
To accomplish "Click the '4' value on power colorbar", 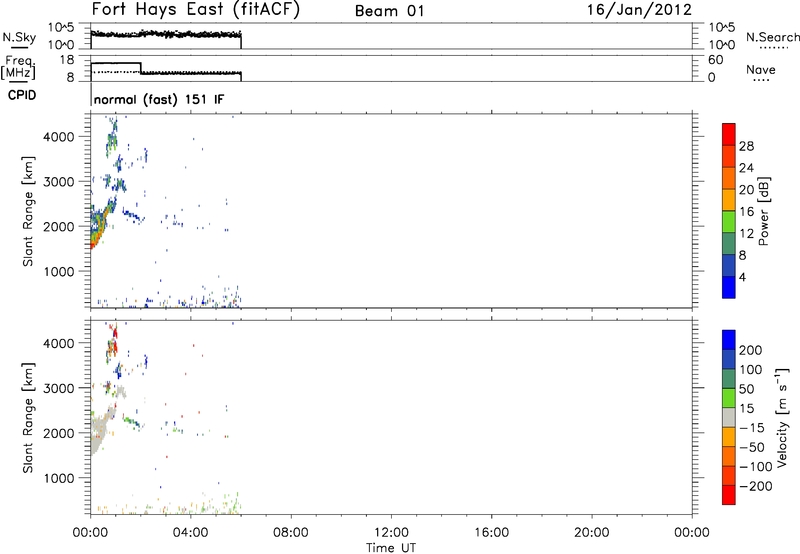I will pyautogui.click(x=743, y=277).
